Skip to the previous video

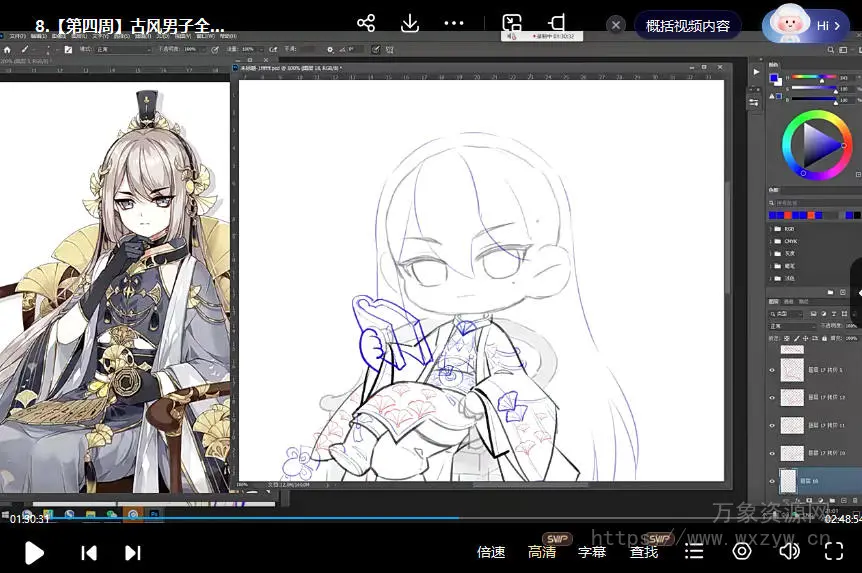89,552
